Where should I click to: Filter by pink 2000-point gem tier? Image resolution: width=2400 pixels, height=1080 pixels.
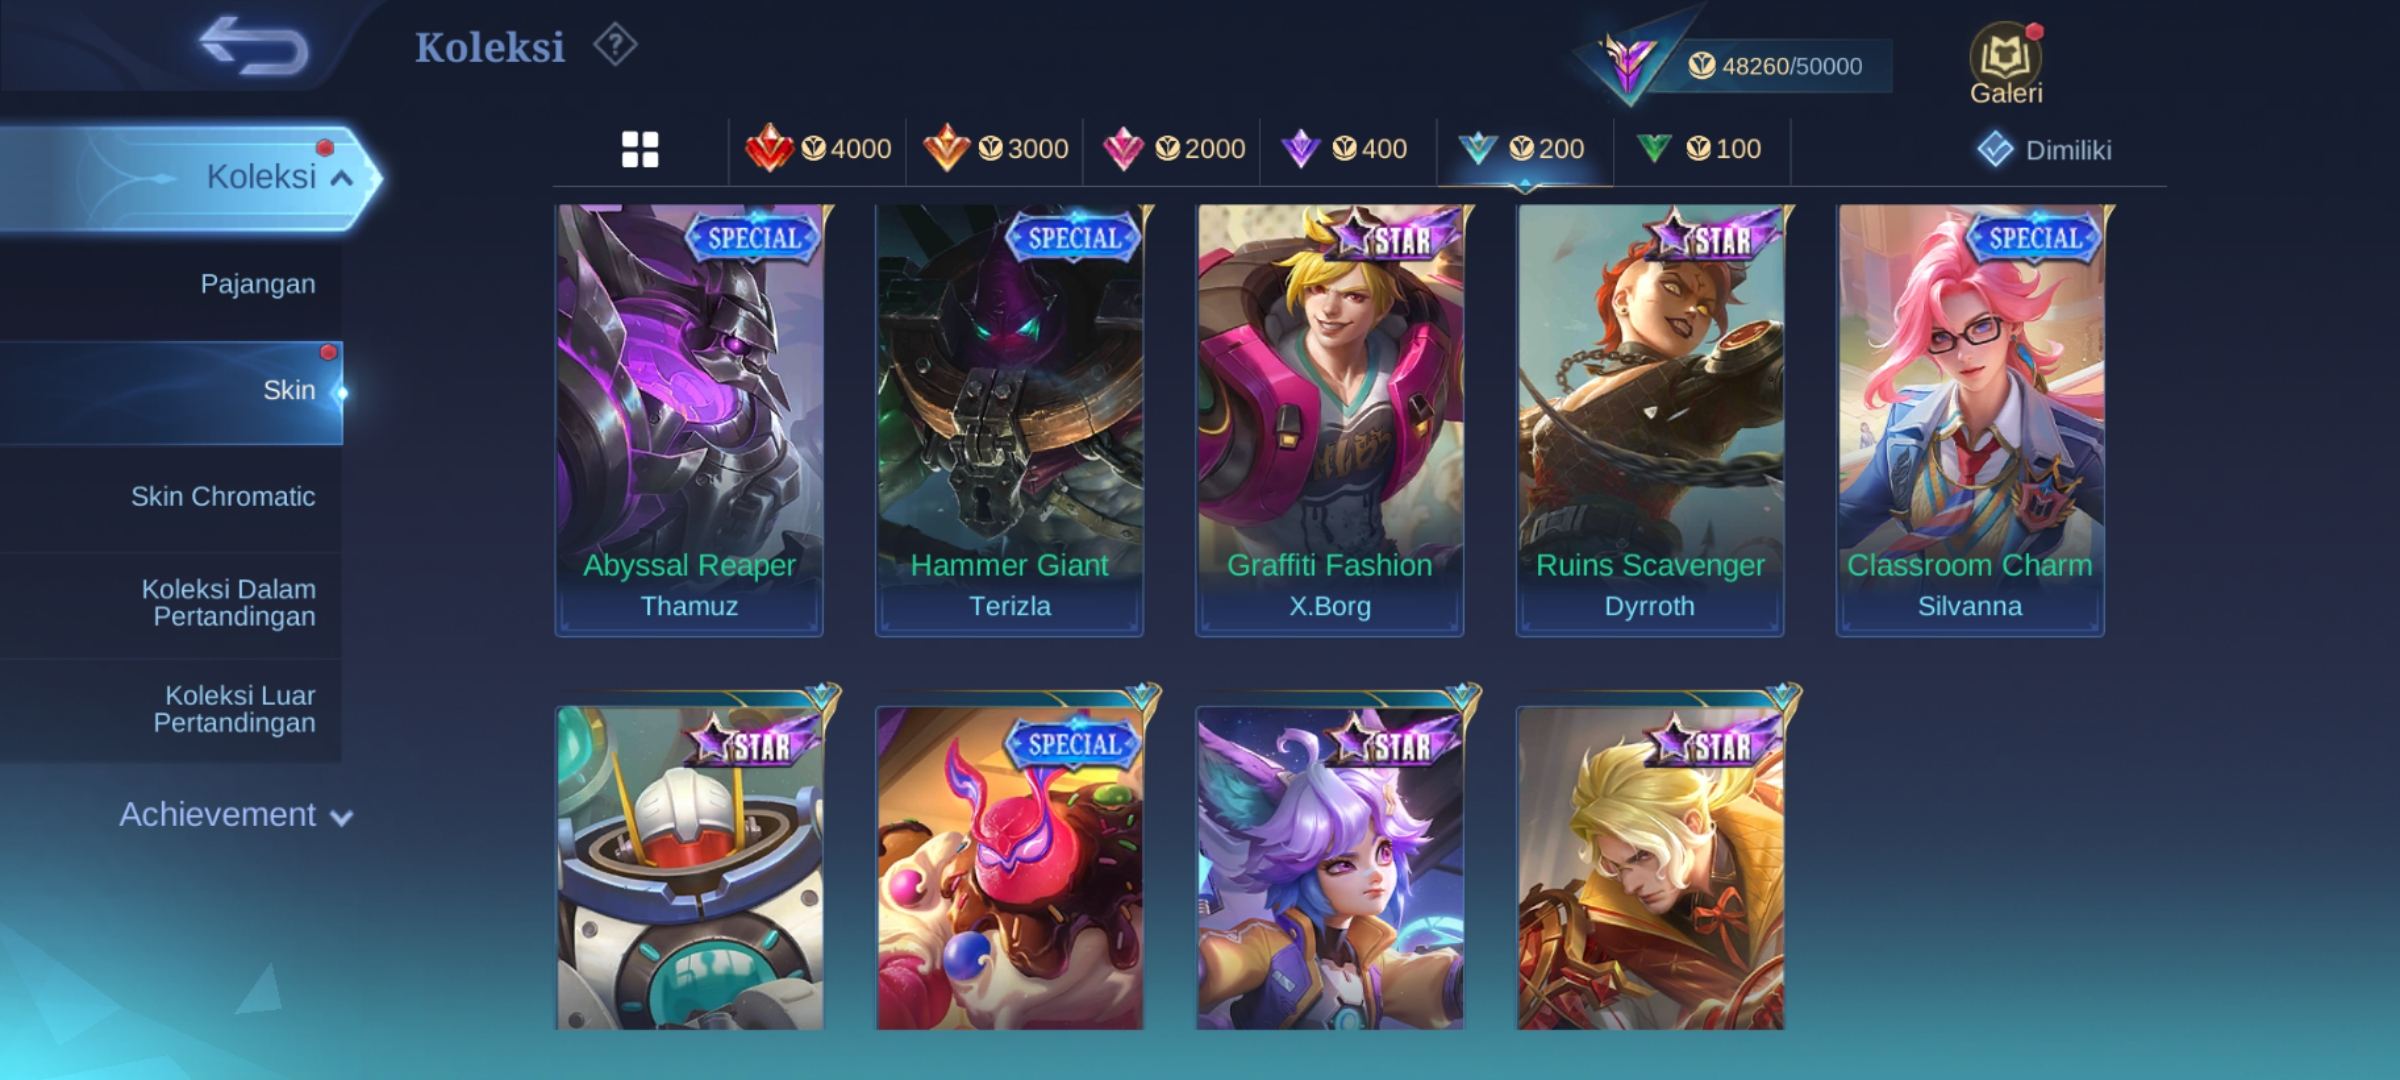[x=1173, y=149]
